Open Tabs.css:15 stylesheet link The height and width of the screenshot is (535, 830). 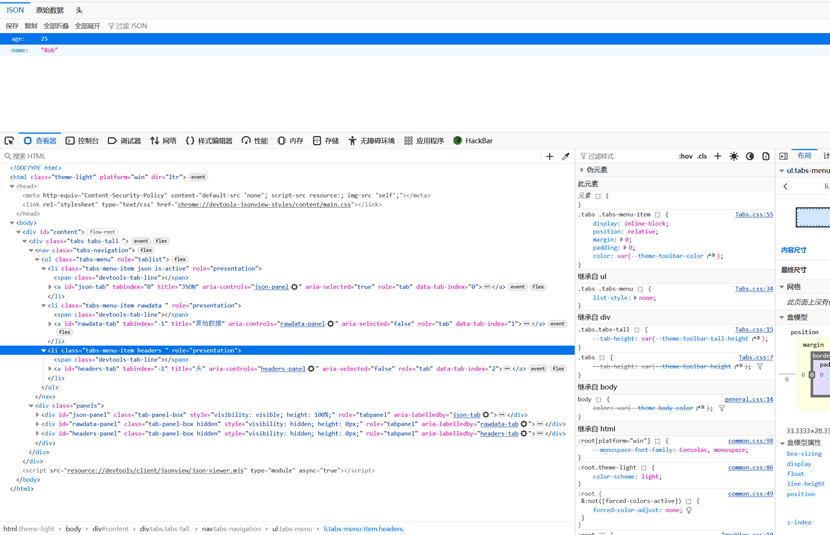coord(754,329)
